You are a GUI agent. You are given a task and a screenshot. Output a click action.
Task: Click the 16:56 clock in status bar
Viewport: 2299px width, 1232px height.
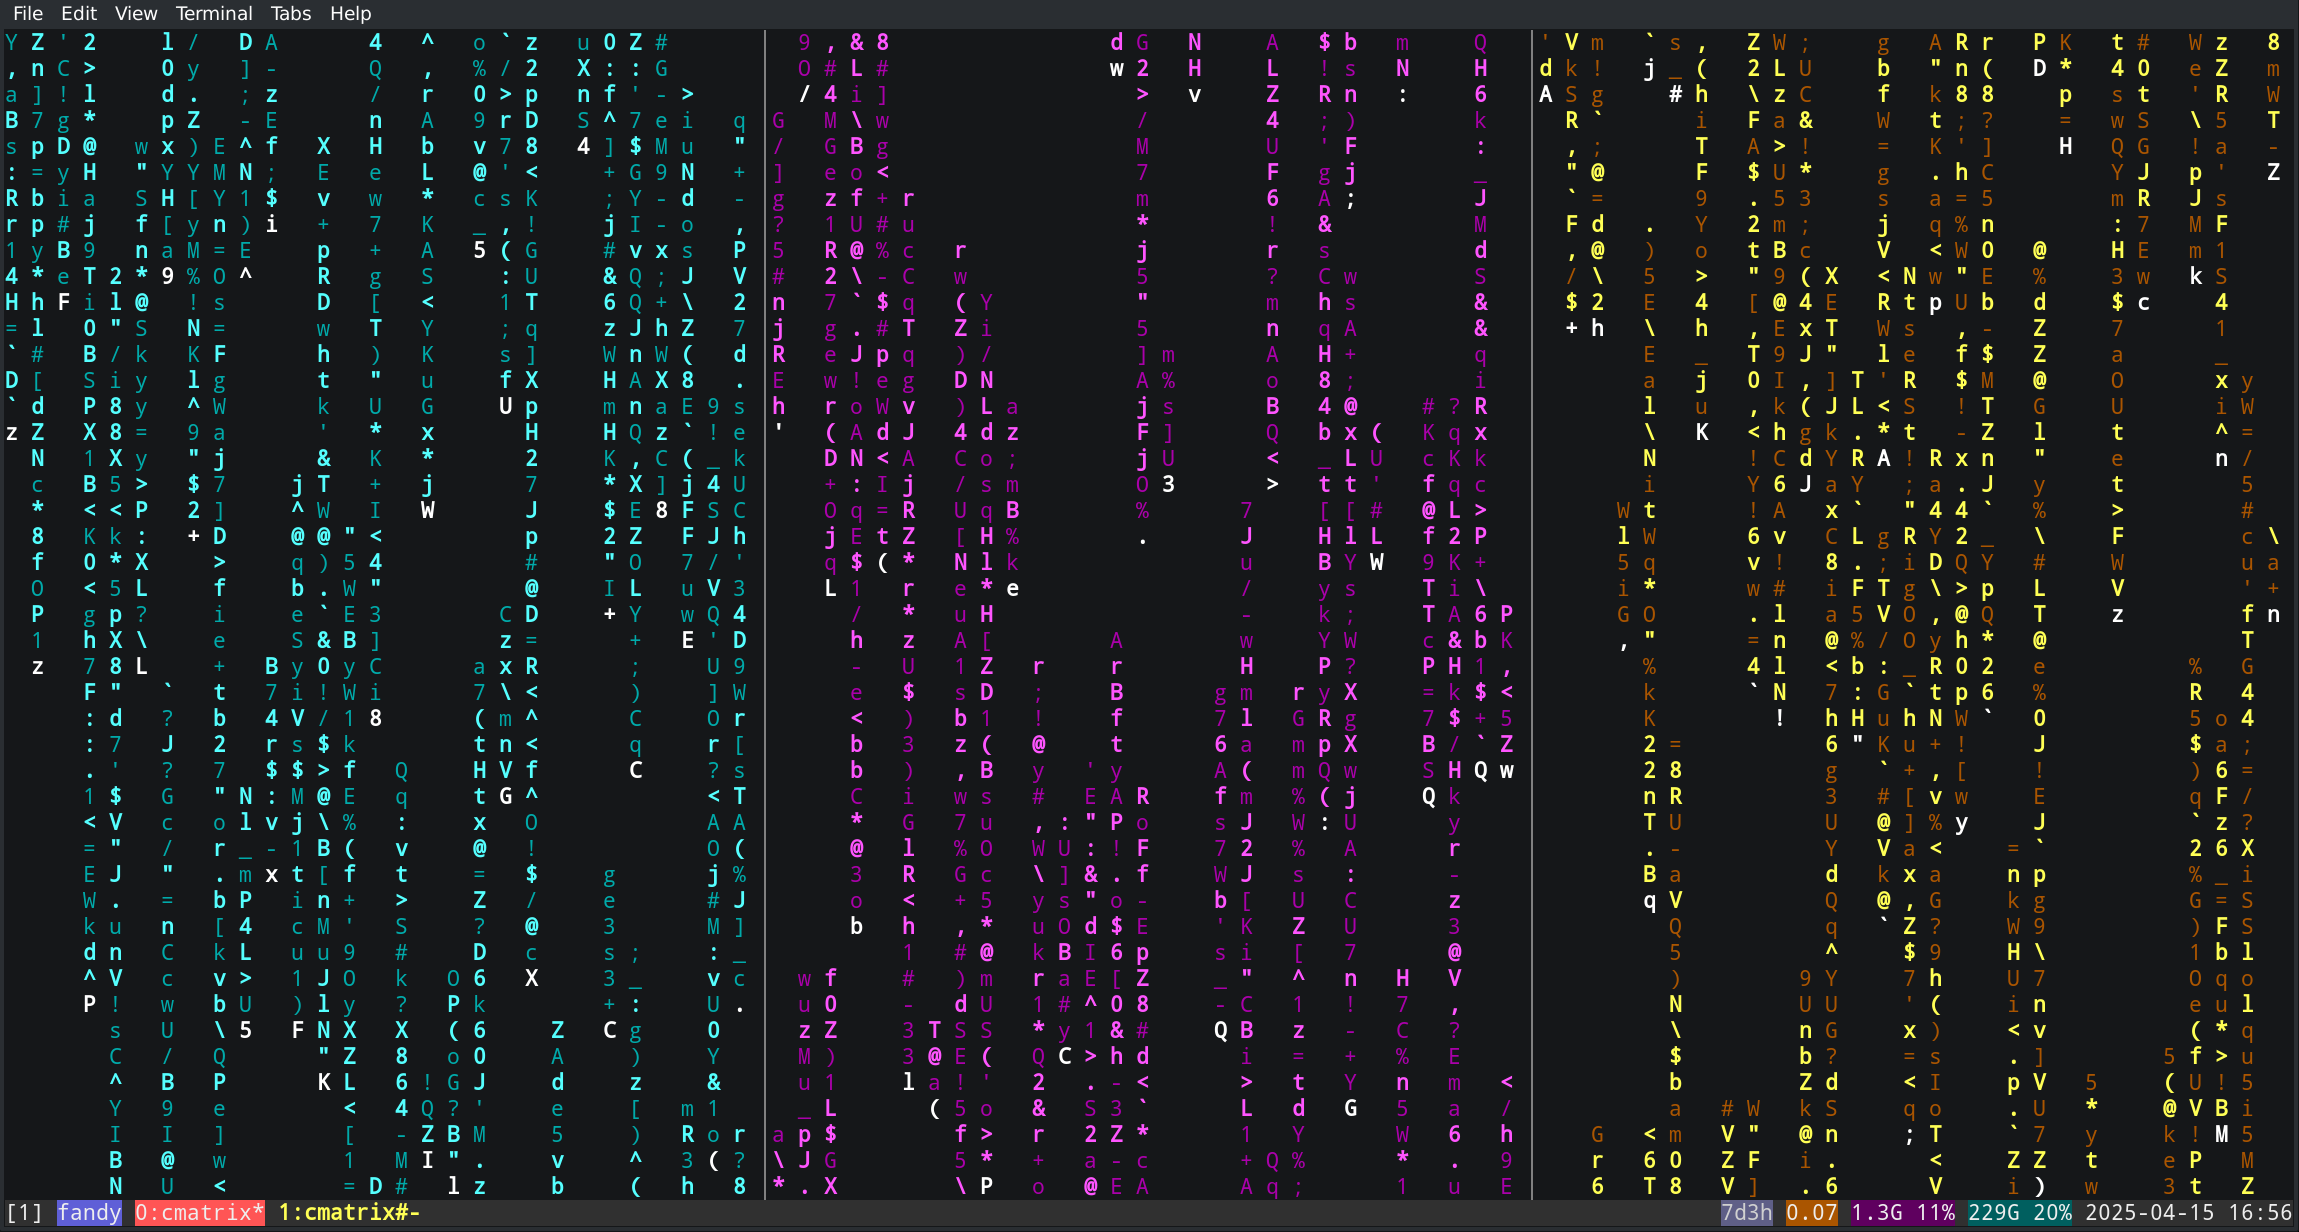pyautogui.click(x=2260, y=1213)
